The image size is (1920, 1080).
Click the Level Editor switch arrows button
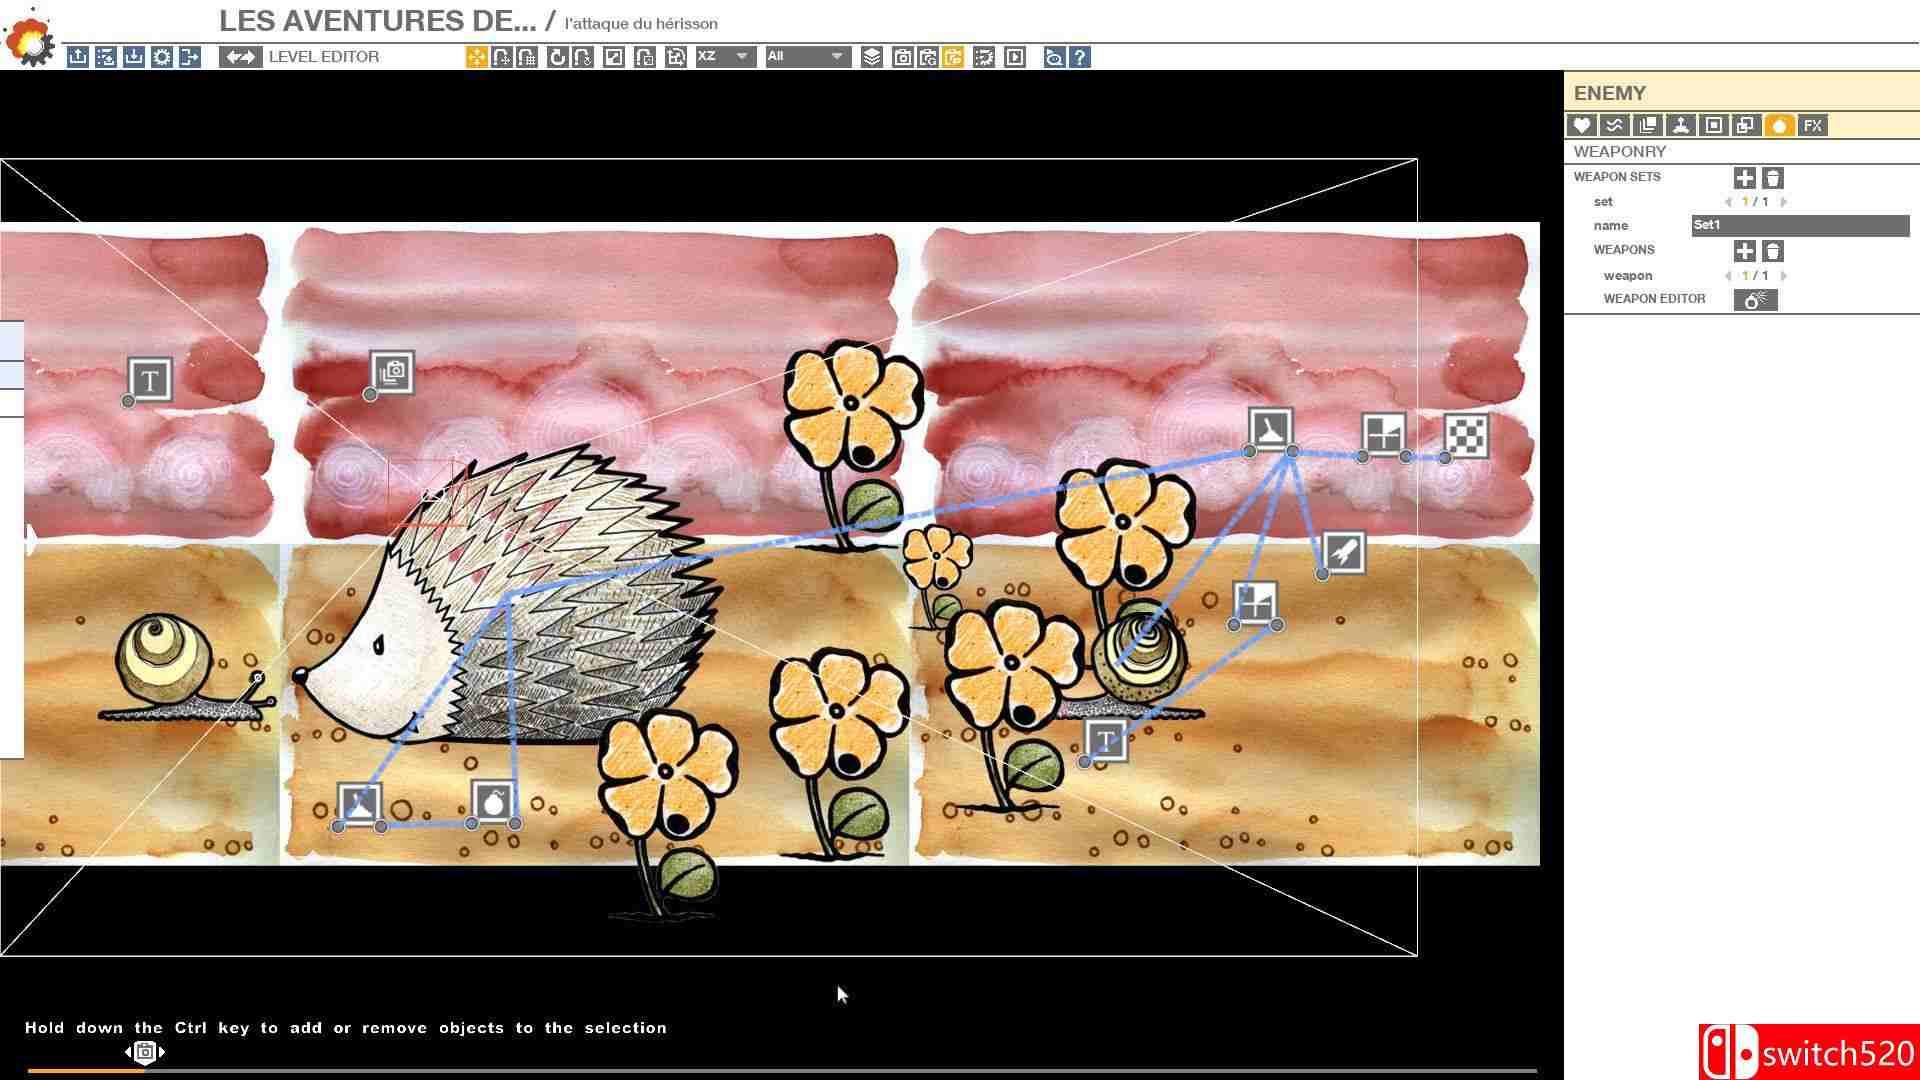240,57
